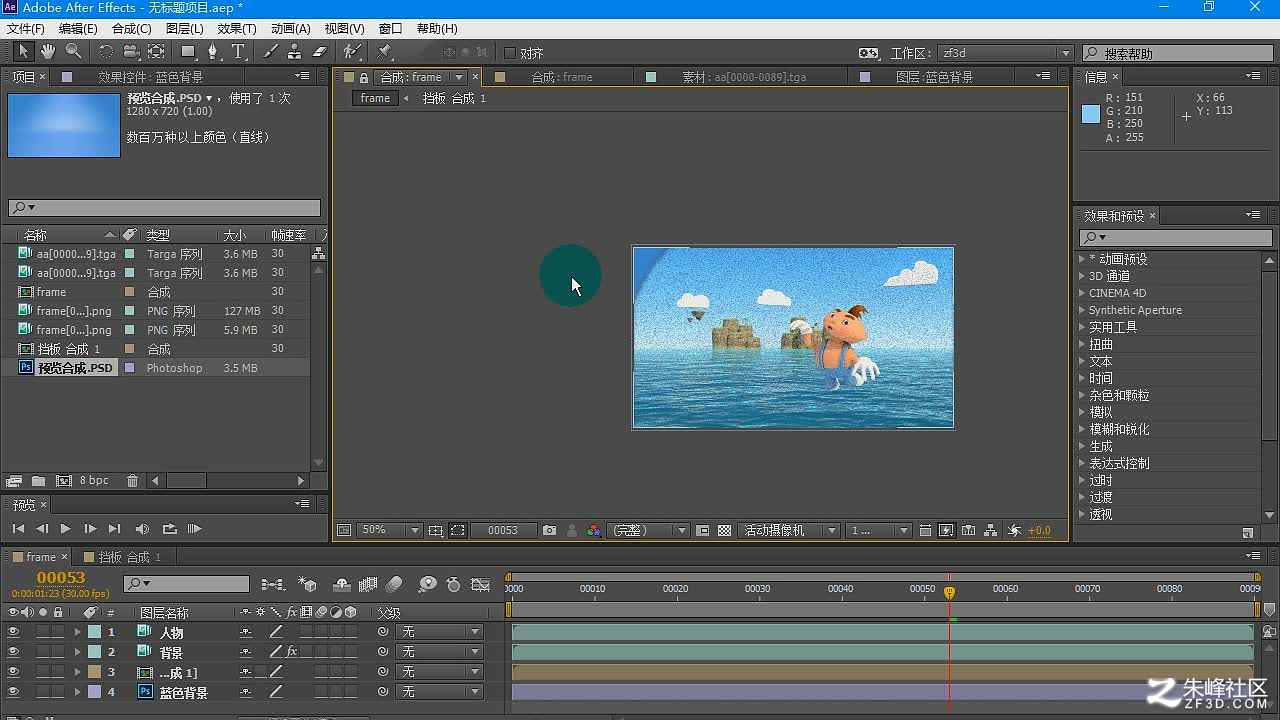Open the 文件(F) menu
The image size is (1280, 720).
[x=25, y=29]
